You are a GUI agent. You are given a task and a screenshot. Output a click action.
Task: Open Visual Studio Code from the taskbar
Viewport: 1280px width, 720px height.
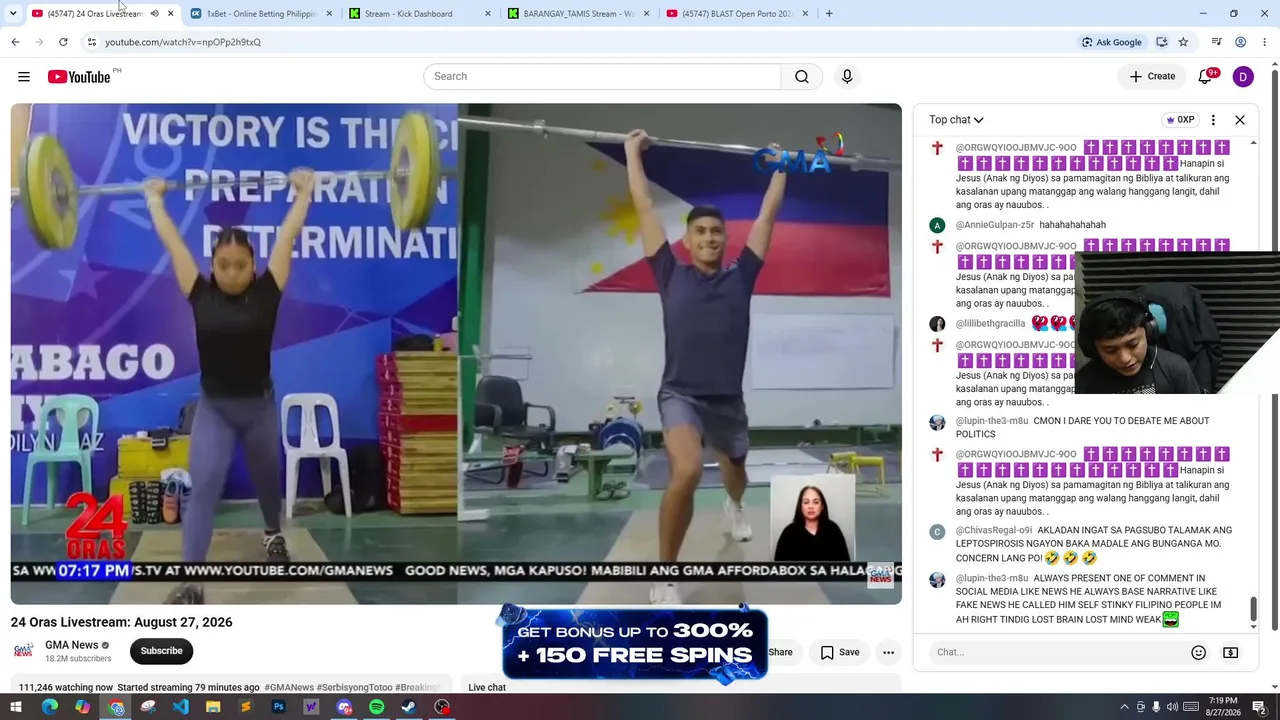tap(180, 707)
